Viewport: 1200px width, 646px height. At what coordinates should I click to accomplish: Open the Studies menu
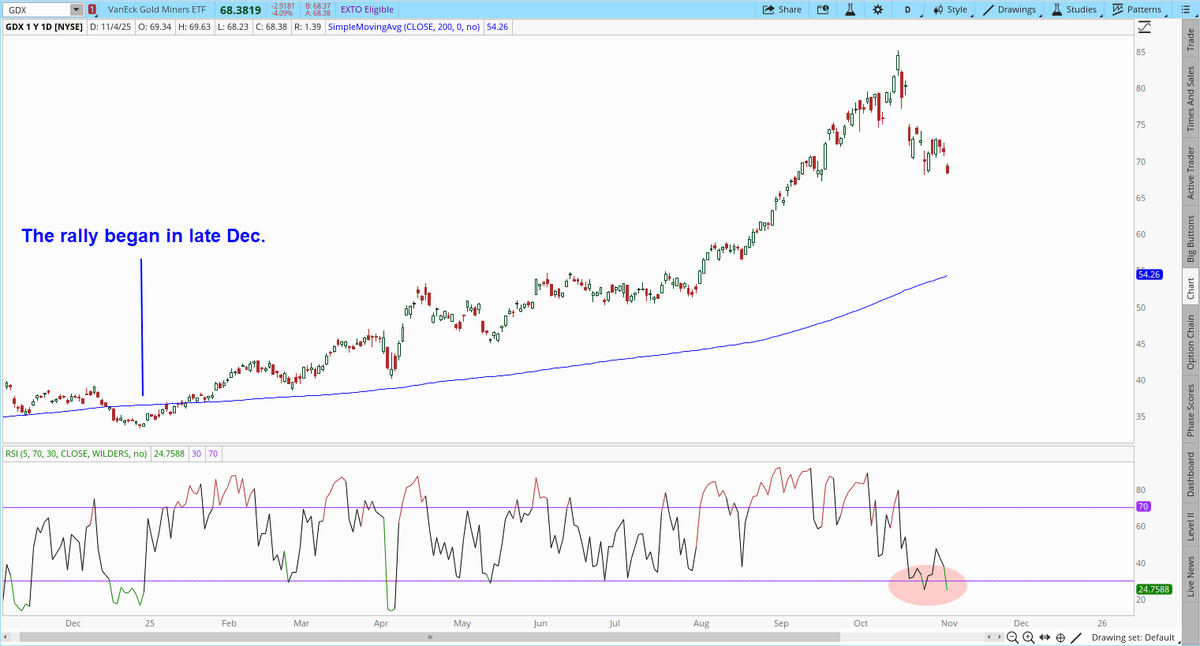(x=1074, y=9)
